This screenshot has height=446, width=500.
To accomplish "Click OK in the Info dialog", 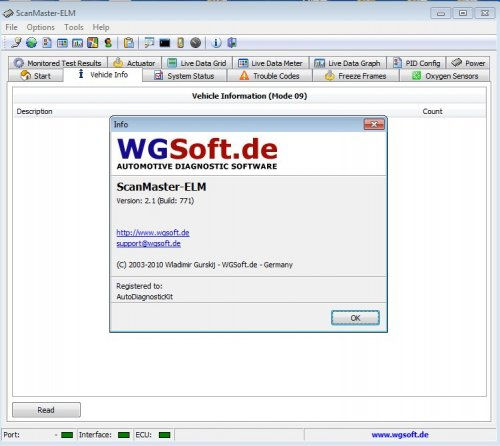I will (355, 318).
